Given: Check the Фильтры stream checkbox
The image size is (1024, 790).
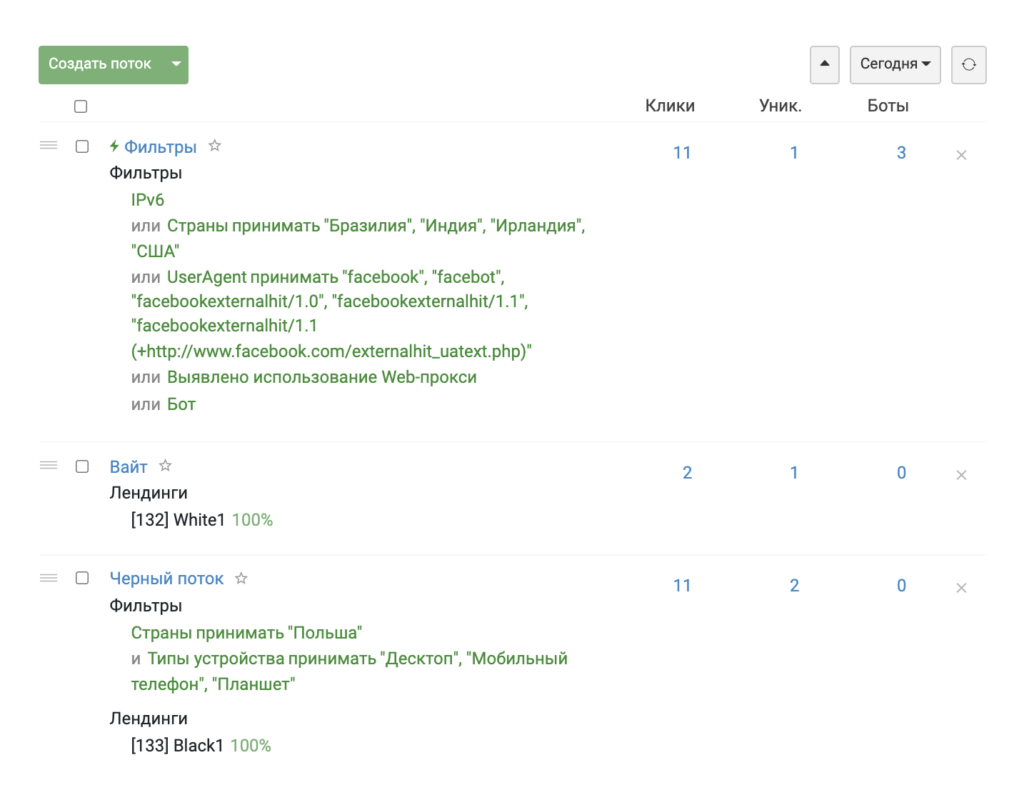Looking at the screenshot, I should coord(82,147).
